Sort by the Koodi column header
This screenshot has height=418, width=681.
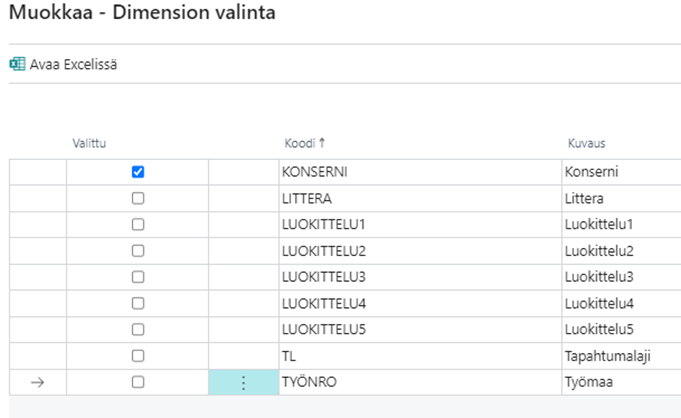click(x=302, y=144)
